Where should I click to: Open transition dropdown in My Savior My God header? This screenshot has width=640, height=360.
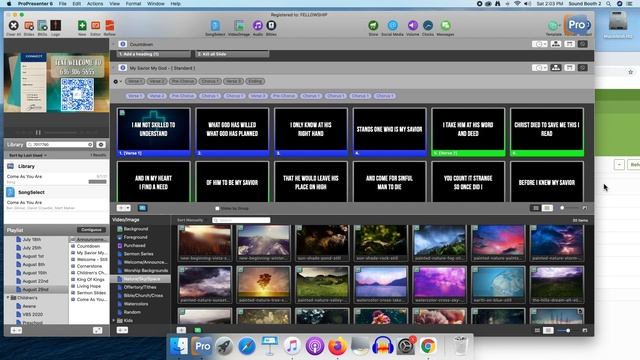click(540, 68)
